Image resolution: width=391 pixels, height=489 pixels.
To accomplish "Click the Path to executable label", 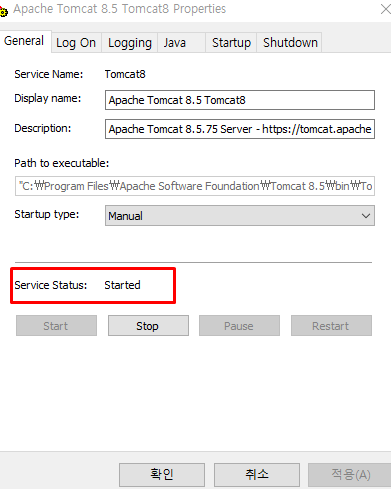I will [x=62, y=163].
